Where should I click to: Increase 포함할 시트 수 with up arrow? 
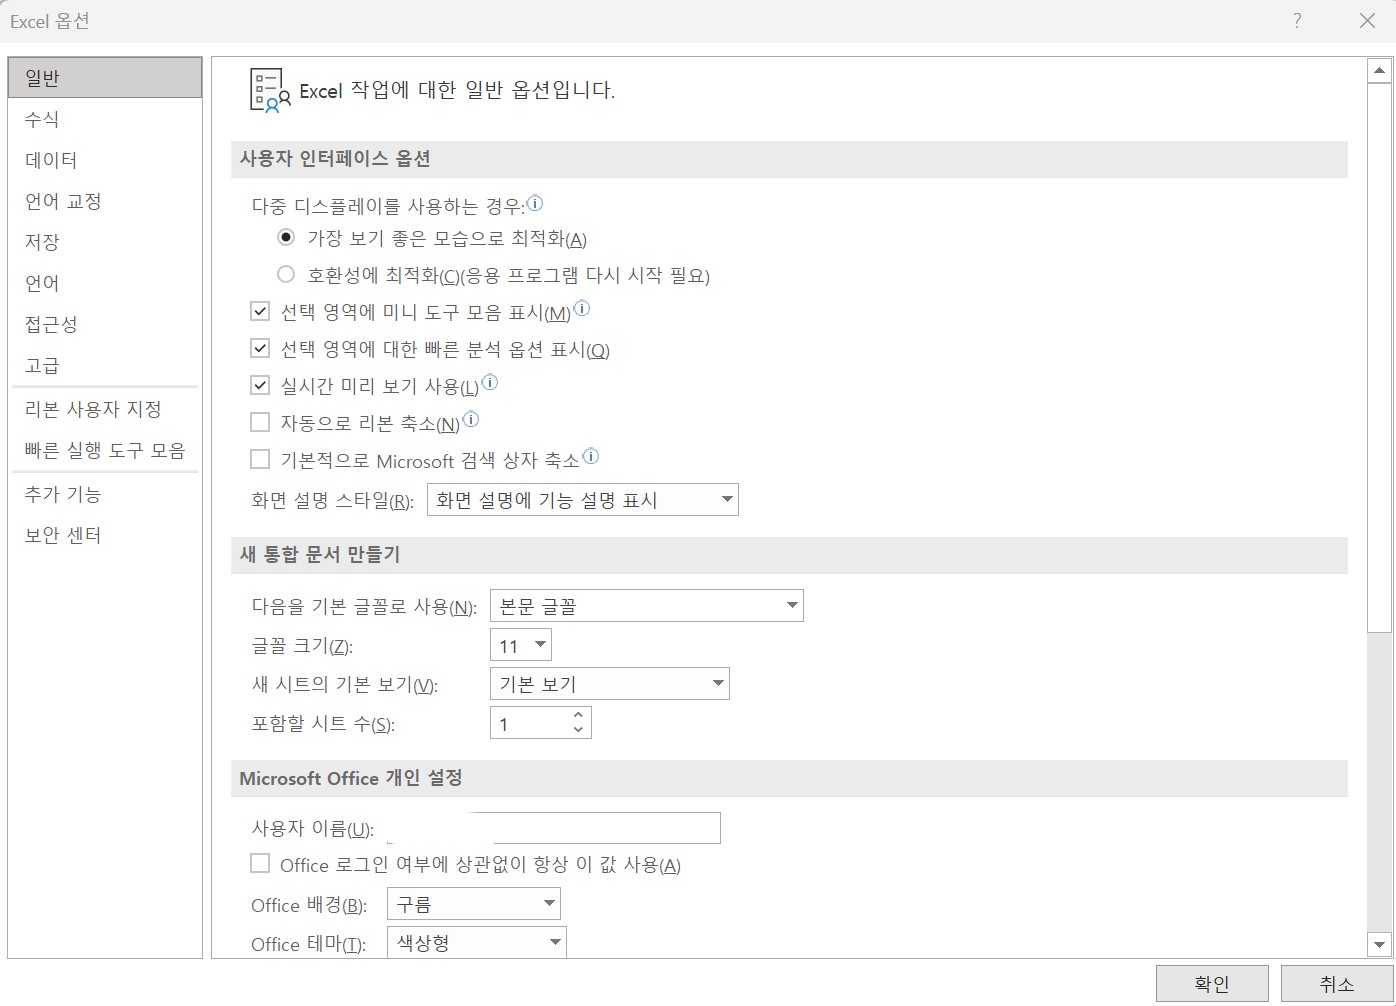click(578, 715)
